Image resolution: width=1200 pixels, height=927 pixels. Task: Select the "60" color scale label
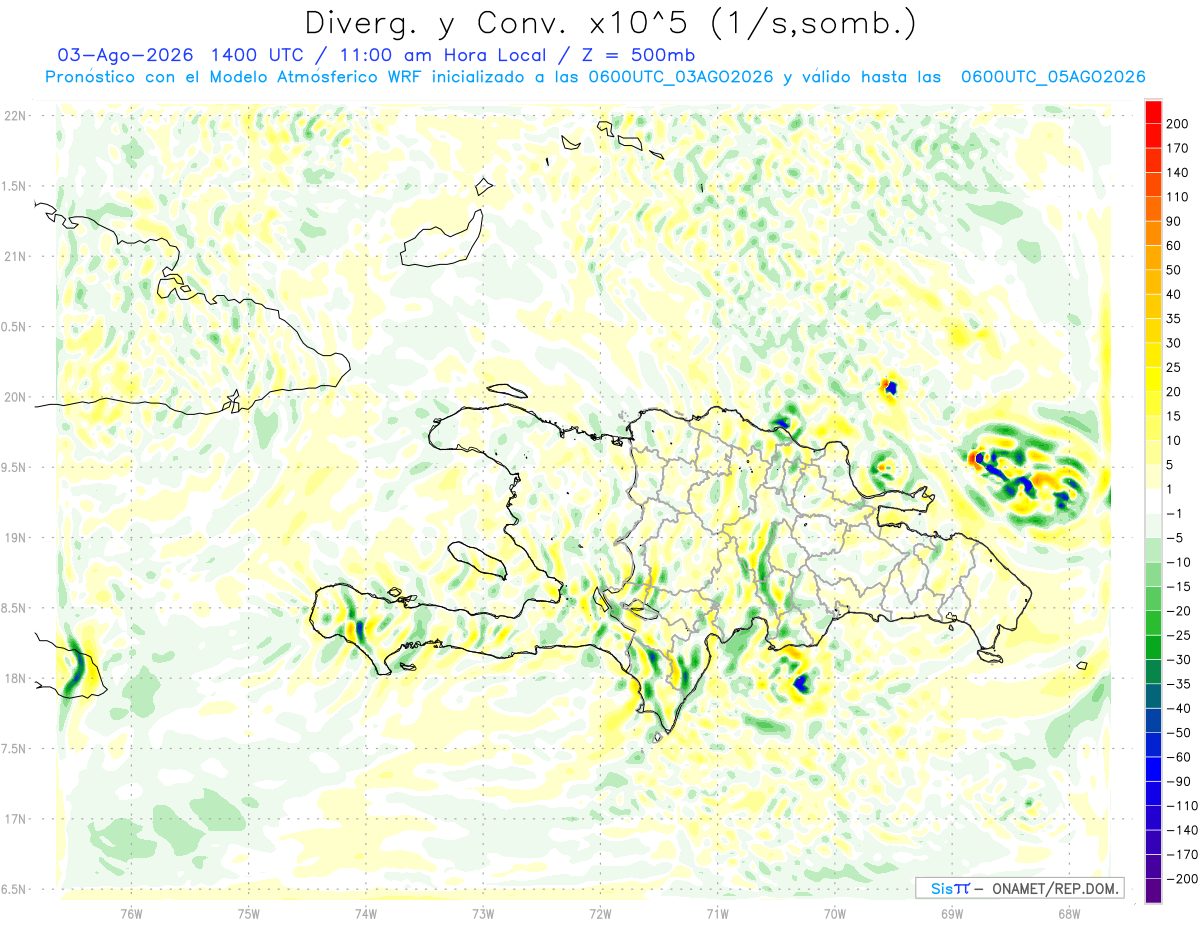(1174, 246)
